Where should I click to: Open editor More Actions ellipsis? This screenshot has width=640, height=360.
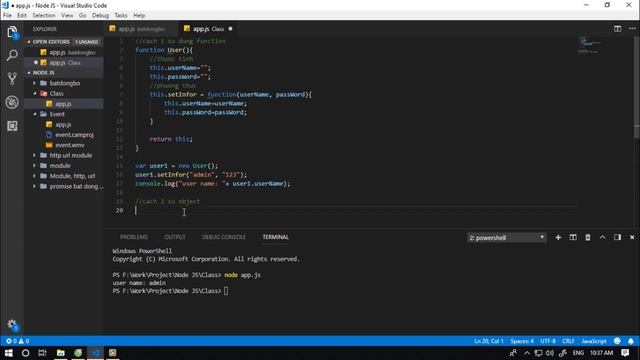click(x=632, y=29)
